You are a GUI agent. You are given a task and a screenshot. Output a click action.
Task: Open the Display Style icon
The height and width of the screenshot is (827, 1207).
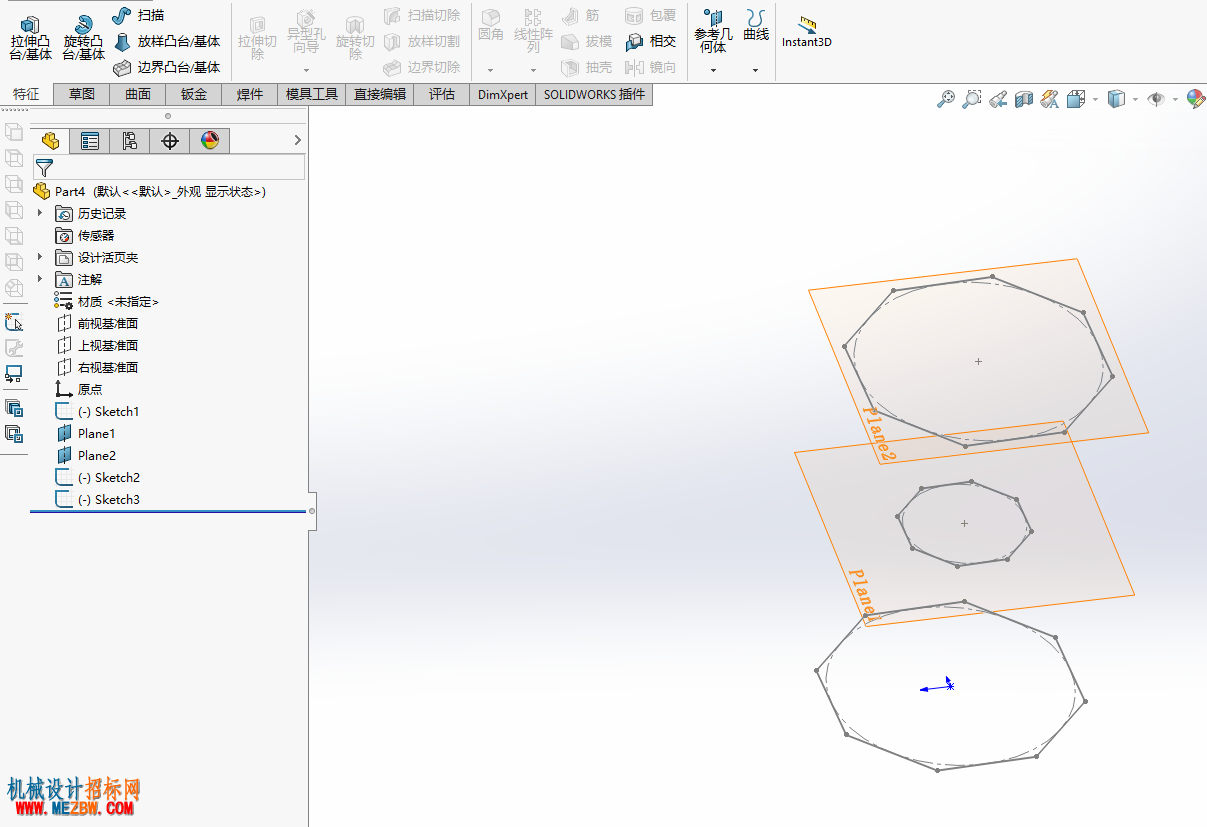click(x=1117, y=99)
